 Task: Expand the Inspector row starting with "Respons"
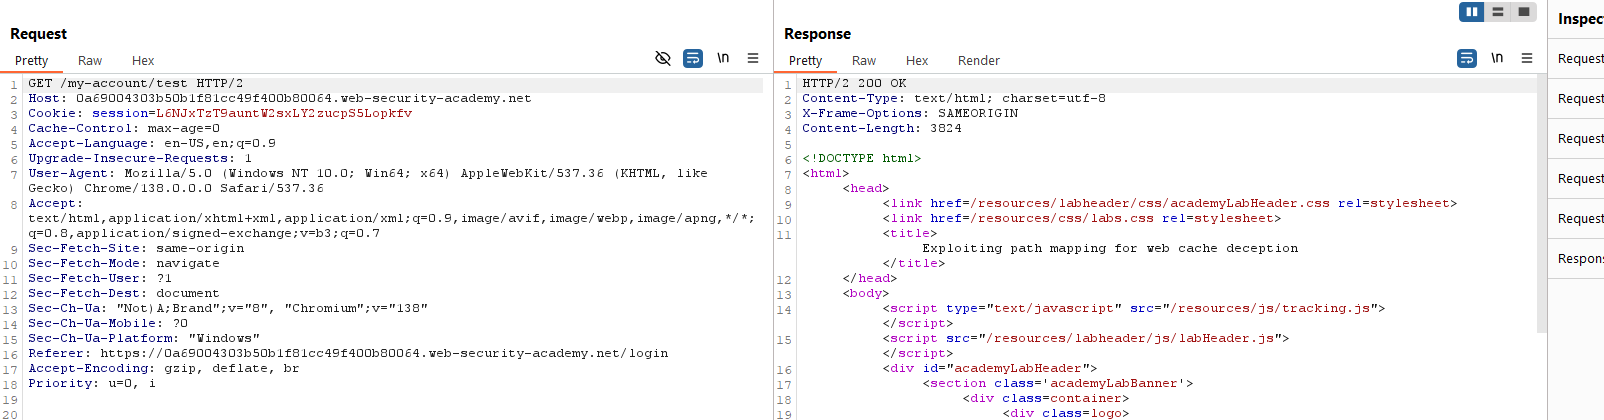click(x=1580, y=259)
